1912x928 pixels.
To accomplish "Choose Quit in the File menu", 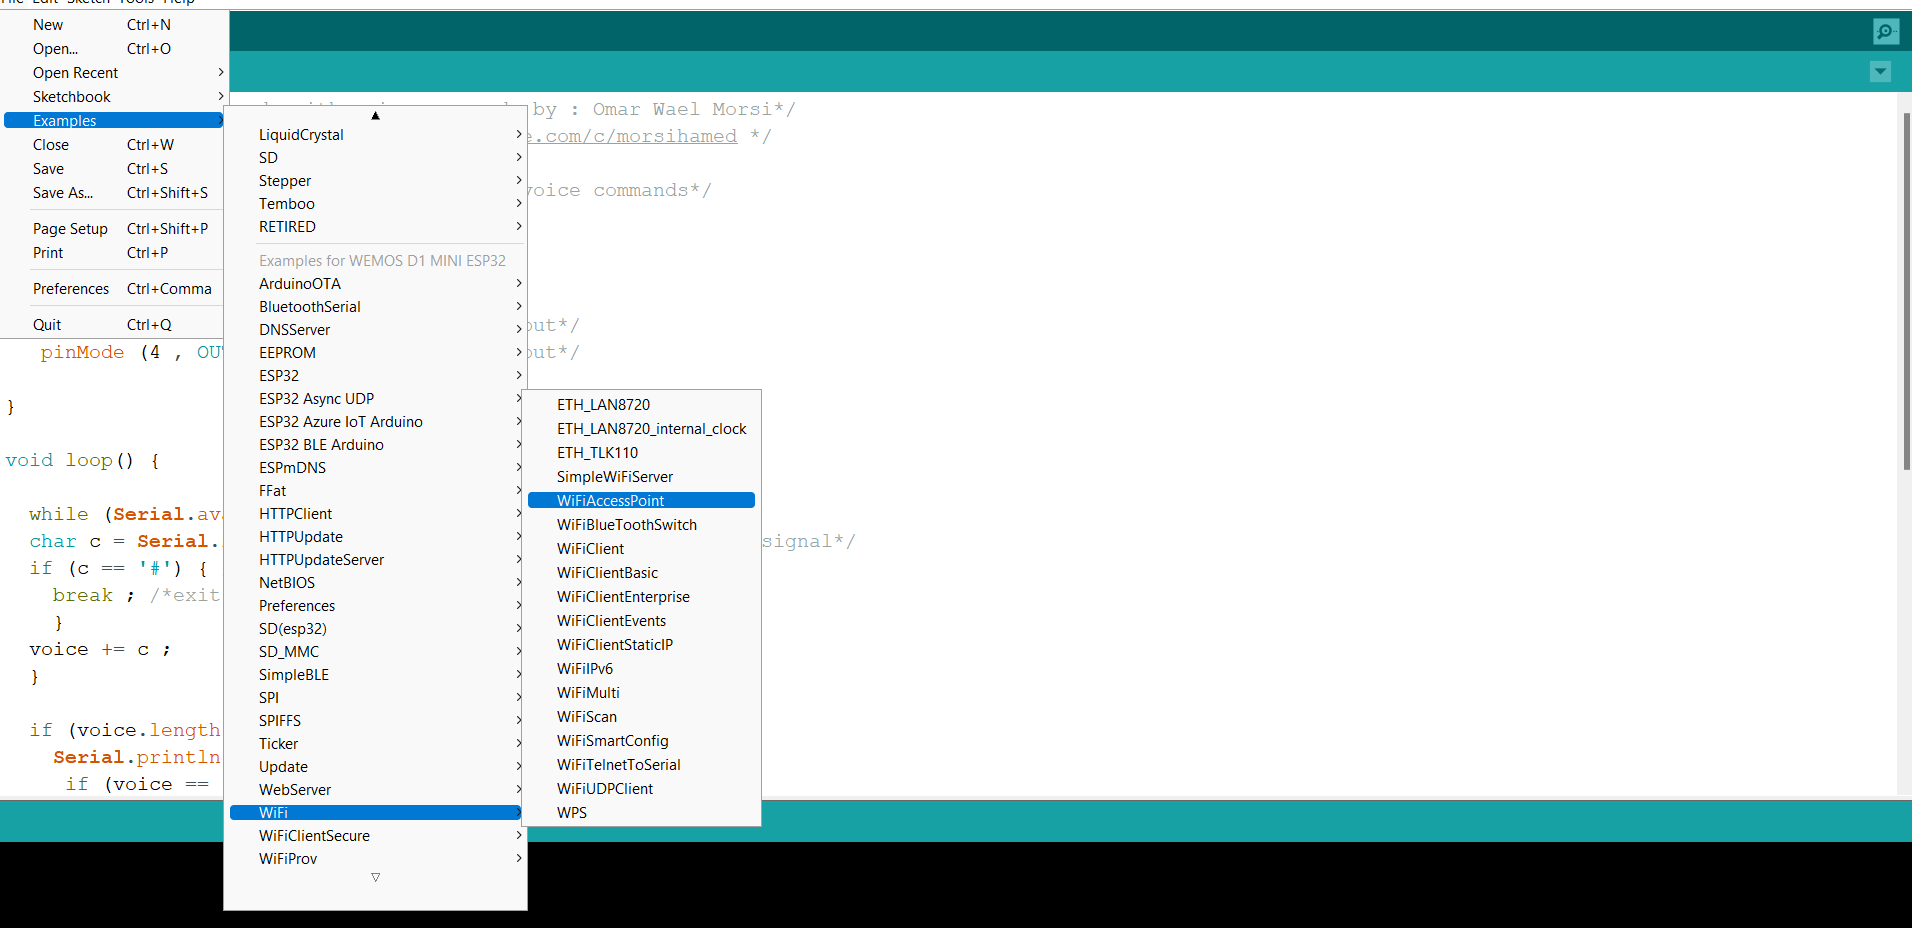I will point(113,325).
